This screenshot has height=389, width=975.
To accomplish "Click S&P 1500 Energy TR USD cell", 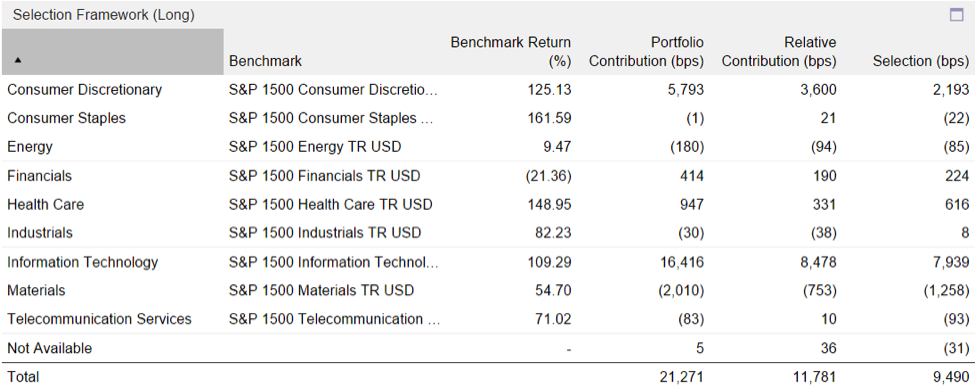I will 315,147.
